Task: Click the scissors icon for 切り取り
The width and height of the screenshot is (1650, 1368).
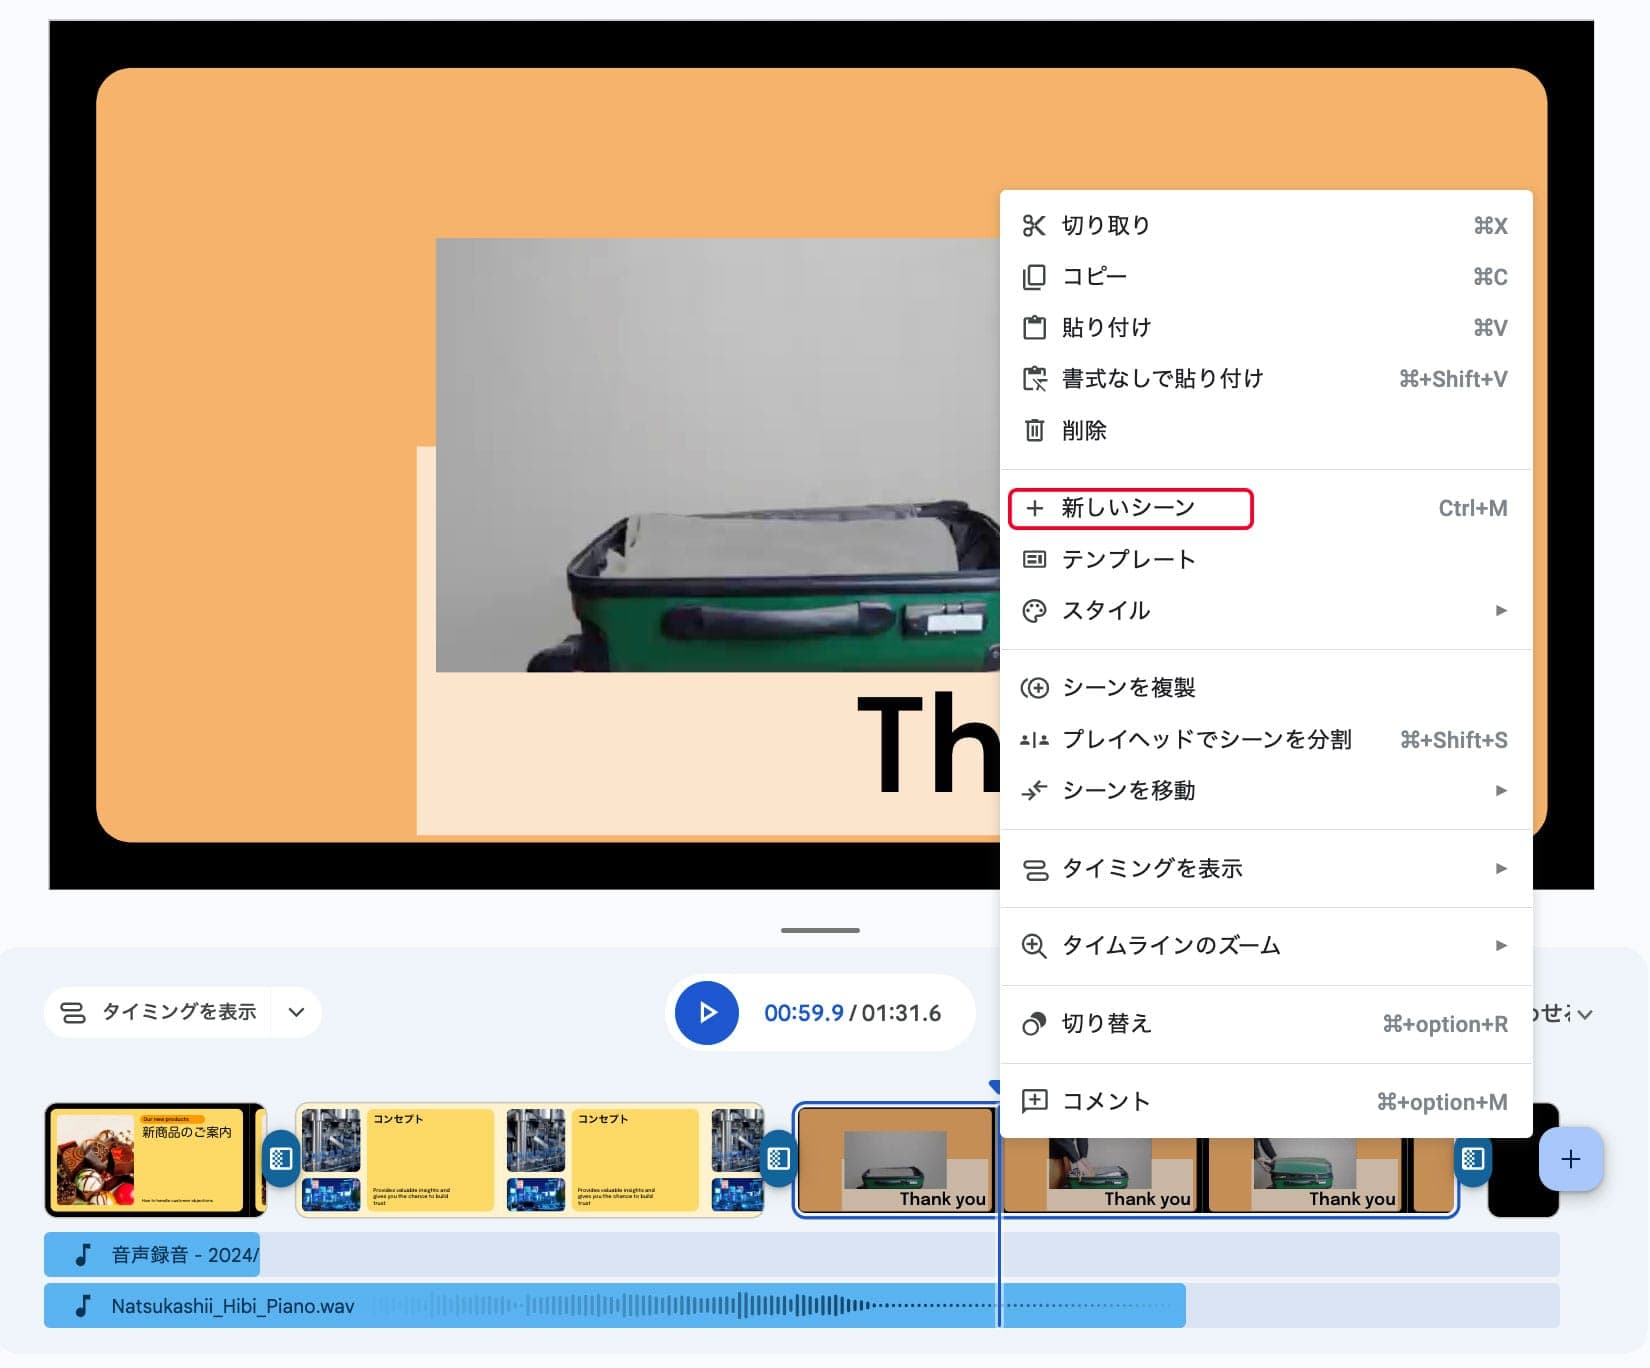Action: click(x=1034, y=226)
